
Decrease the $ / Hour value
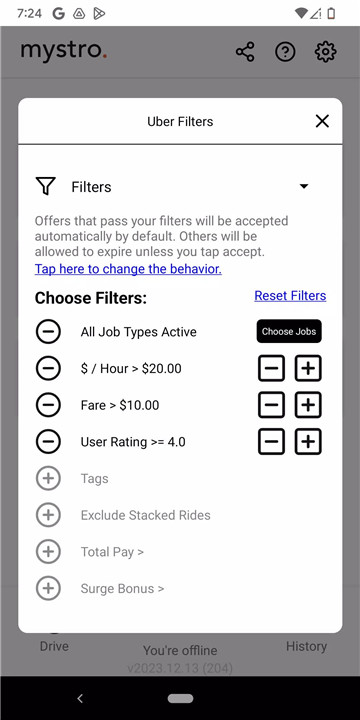(x=271, y=368)
